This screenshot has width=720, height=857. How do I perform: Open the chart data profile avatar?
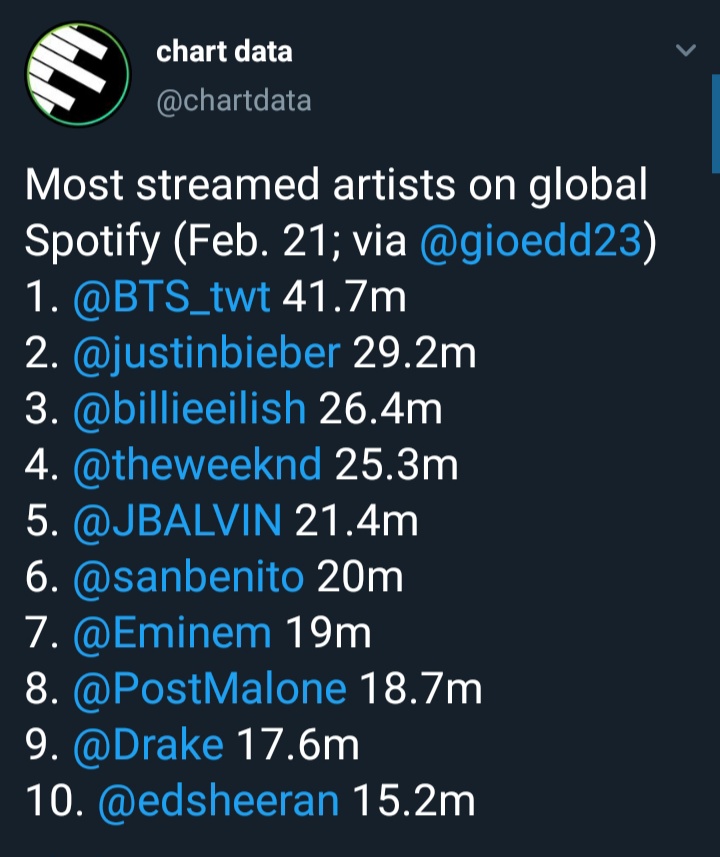[76, 73]
